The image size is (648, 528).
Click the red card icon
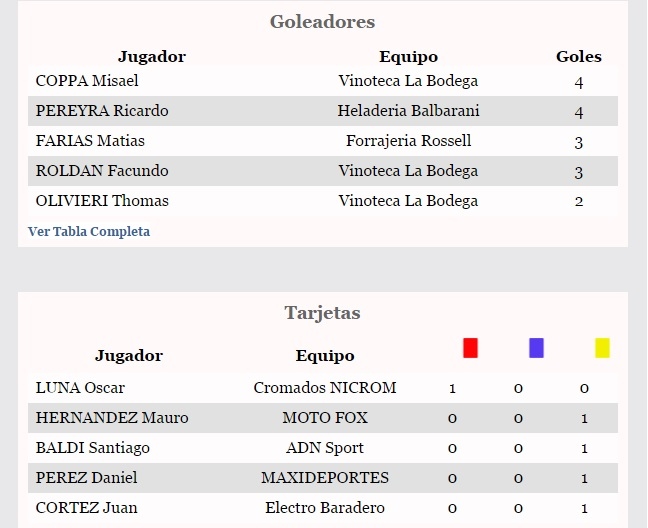(x=470, y=348)
